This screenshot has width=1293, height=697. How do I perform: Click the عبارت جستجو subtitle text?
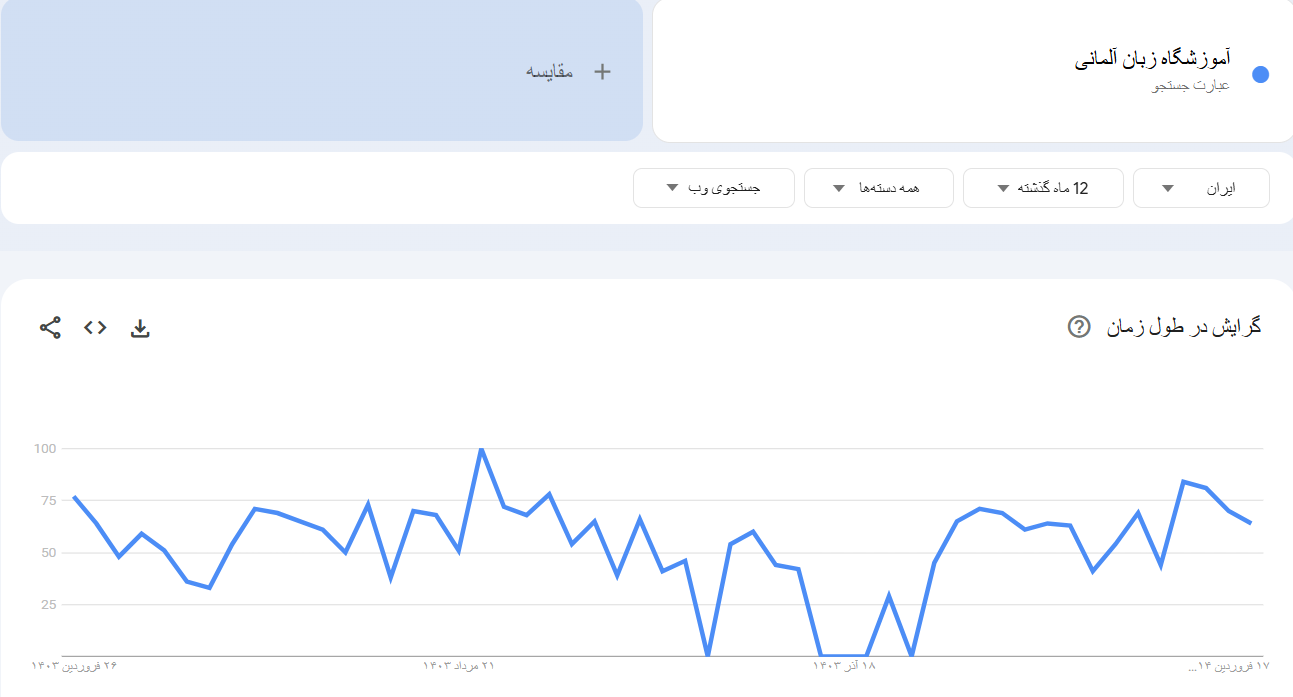coord(1191,86)
